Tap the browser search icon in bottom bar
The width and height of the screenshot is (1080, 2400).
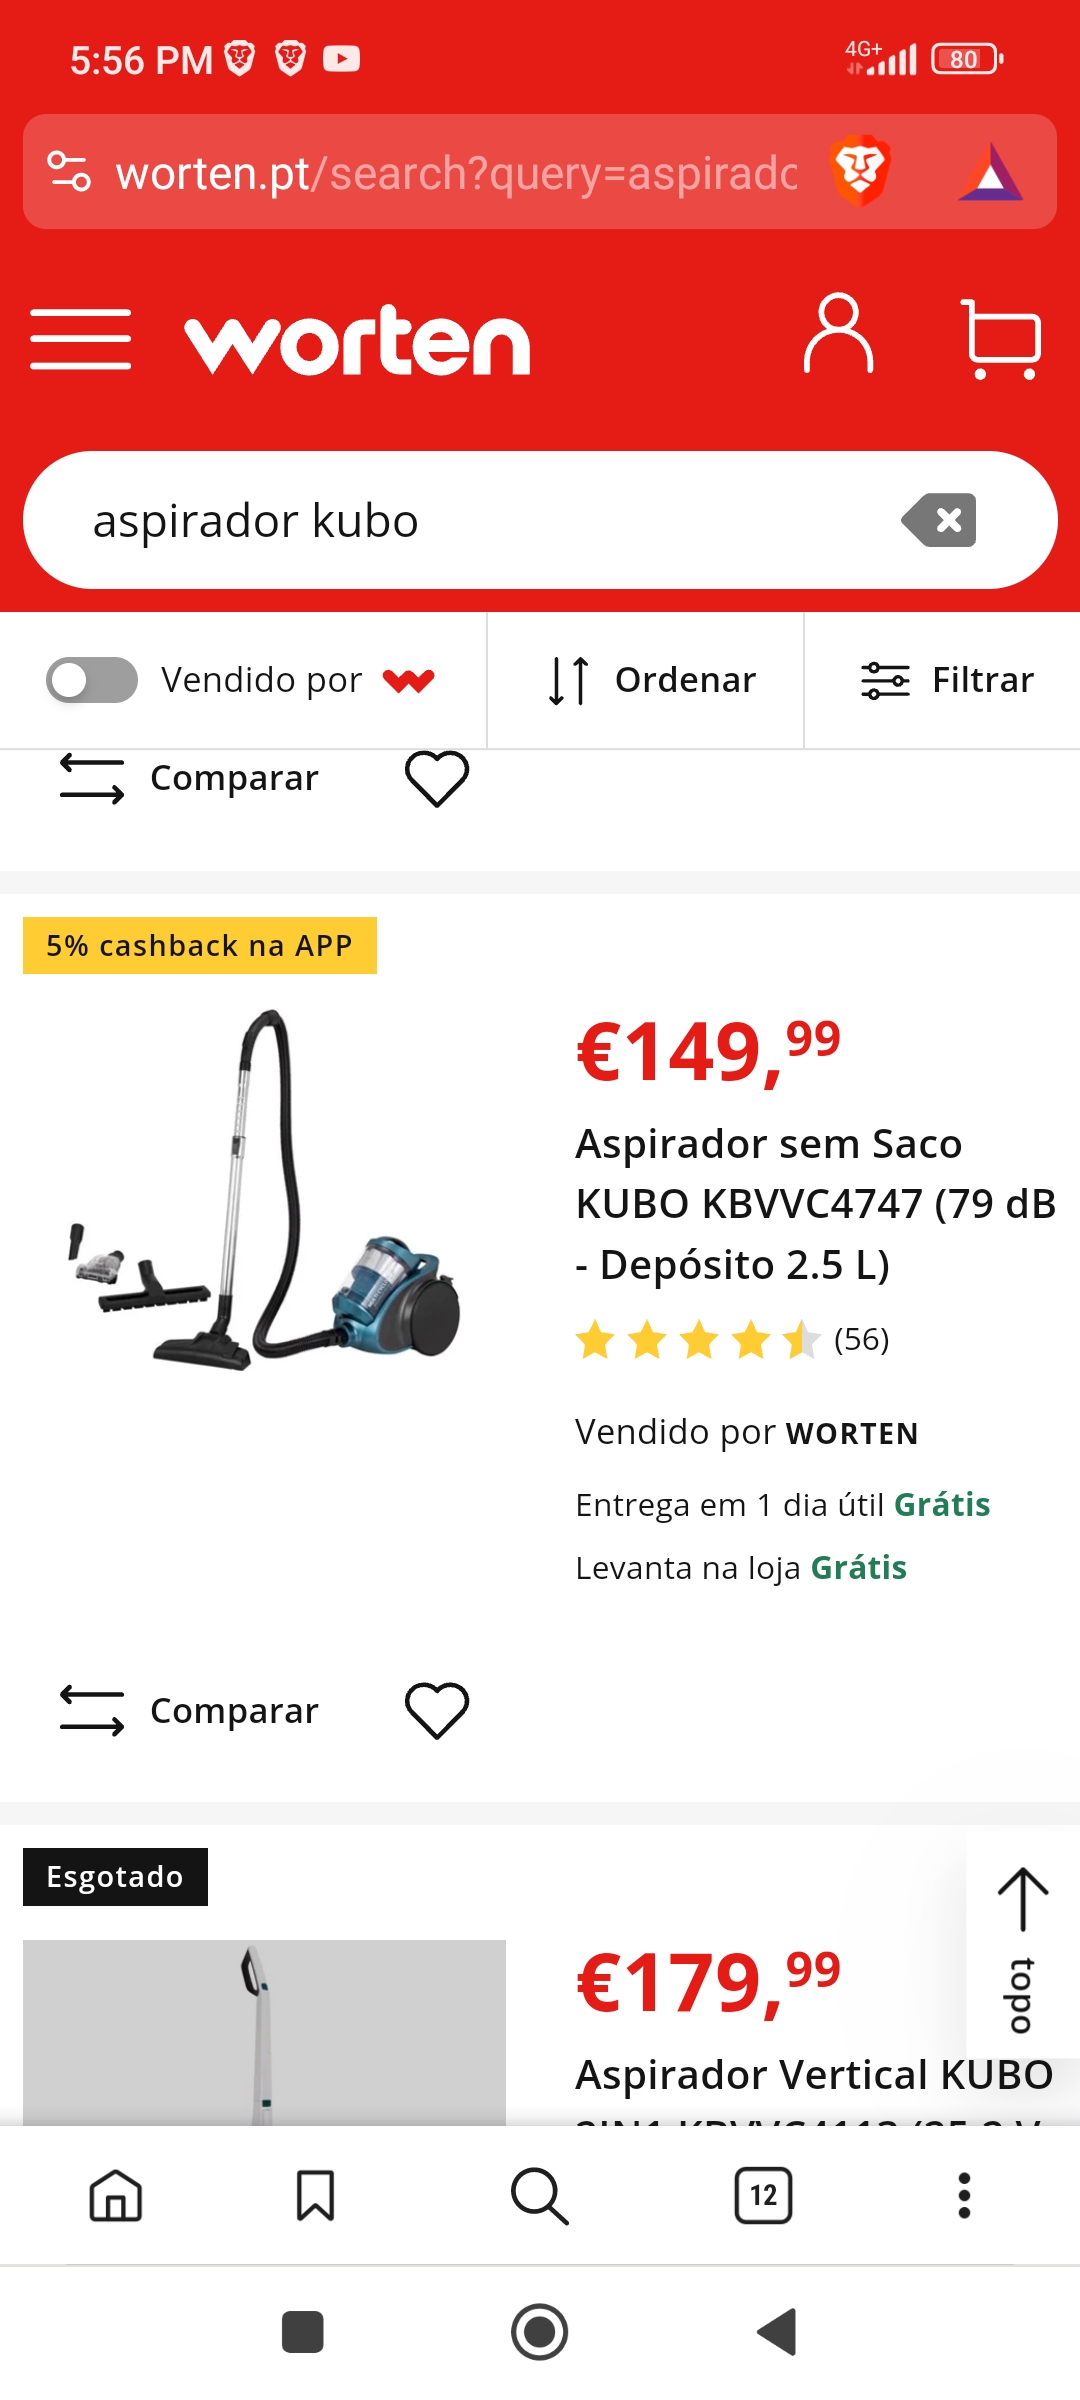(539, 2196)
